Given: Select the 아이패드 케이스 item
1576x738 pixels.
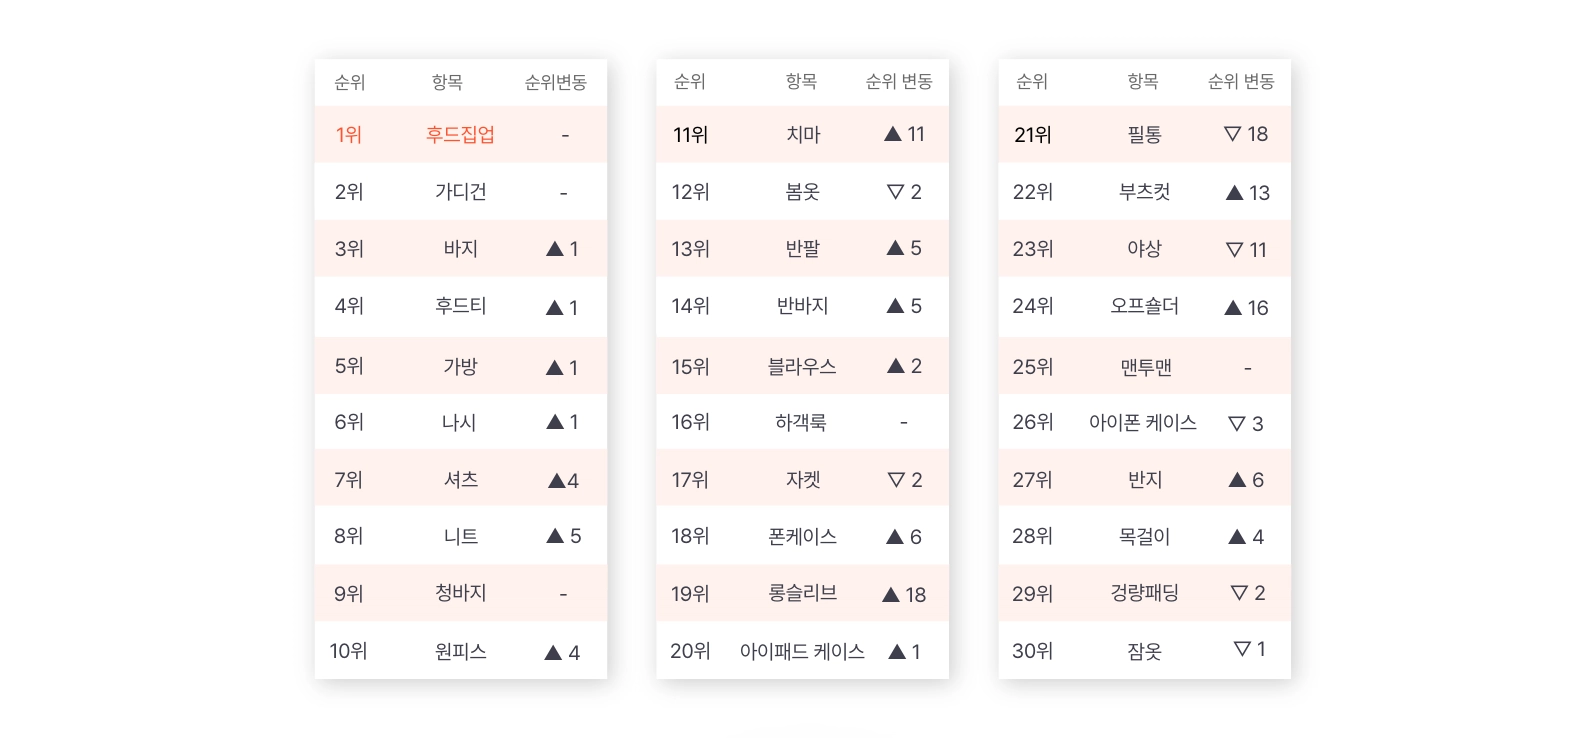Looking at the screenshot, I should point(802,651).
